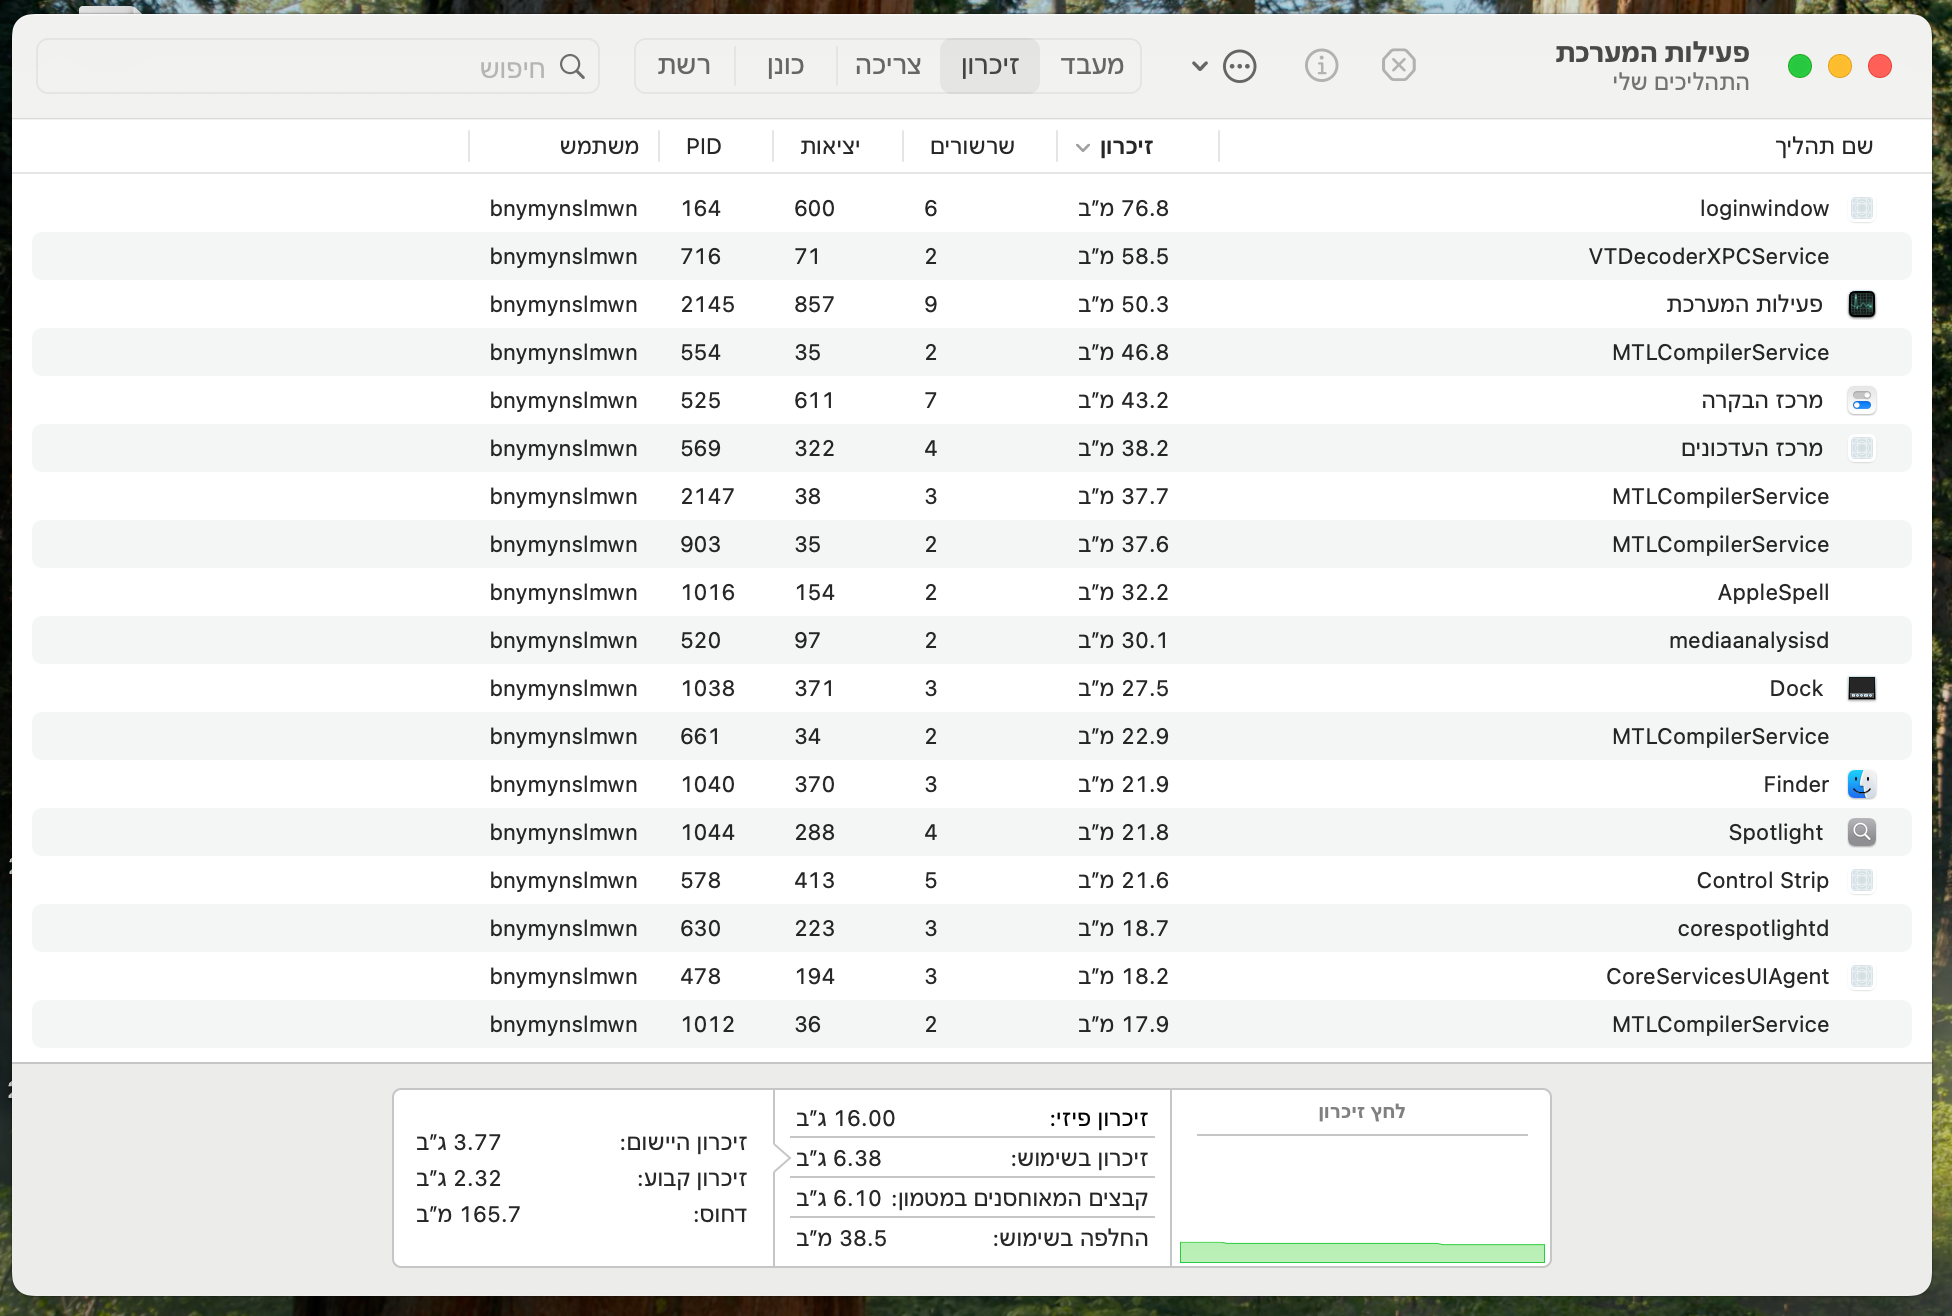1952x1316 pixels.
Task: Click the ports value 413
Action: pyautogui.click(x=814, y=880)
